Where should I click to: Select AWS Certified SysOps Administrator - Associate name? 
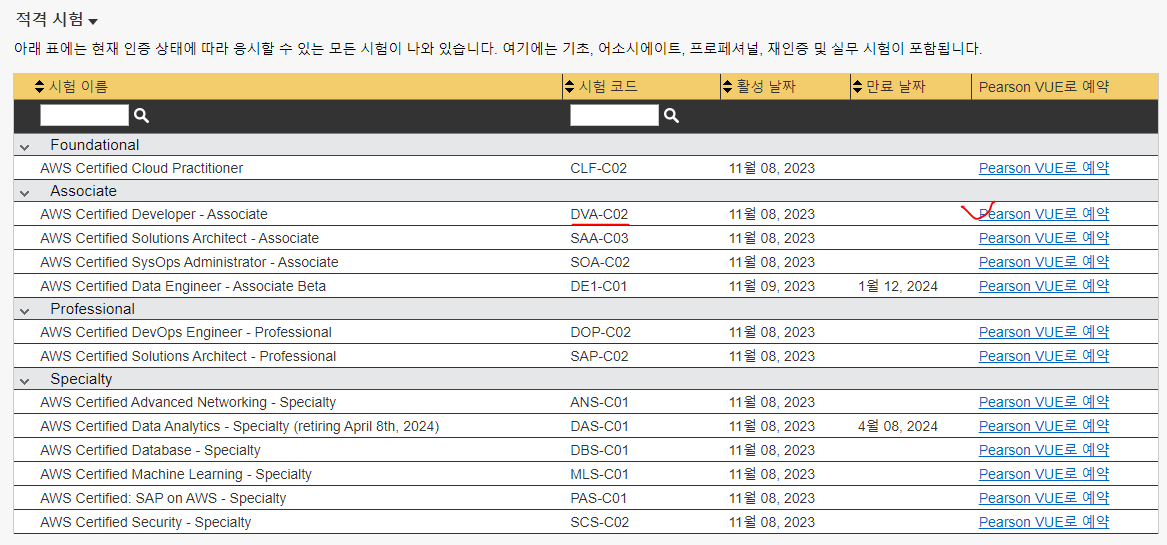coord(189,262)
